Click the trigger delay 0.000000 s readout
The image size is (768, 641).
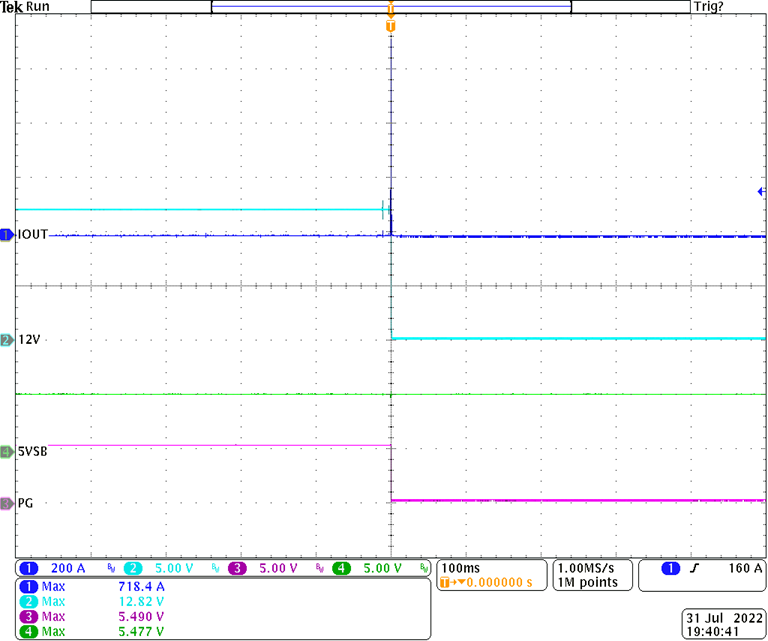490,582
